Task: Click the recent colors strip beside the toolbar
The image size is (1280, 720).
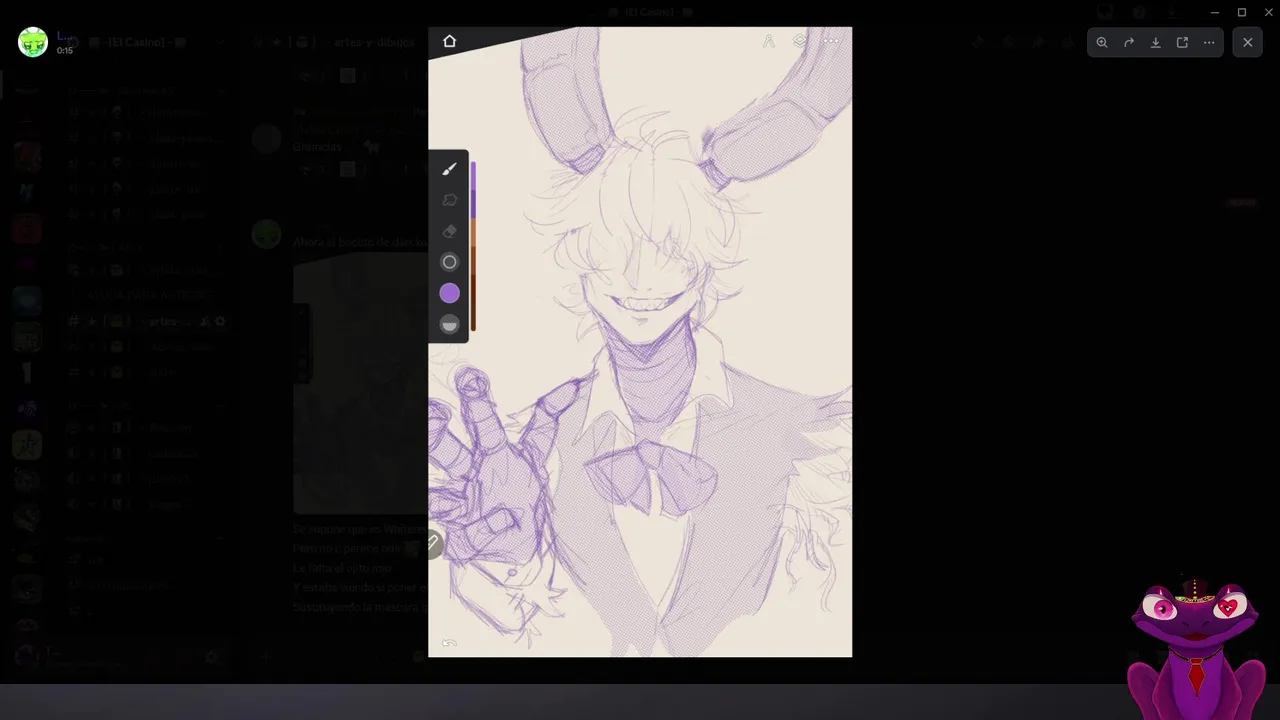Action: [x=473, y=246]
